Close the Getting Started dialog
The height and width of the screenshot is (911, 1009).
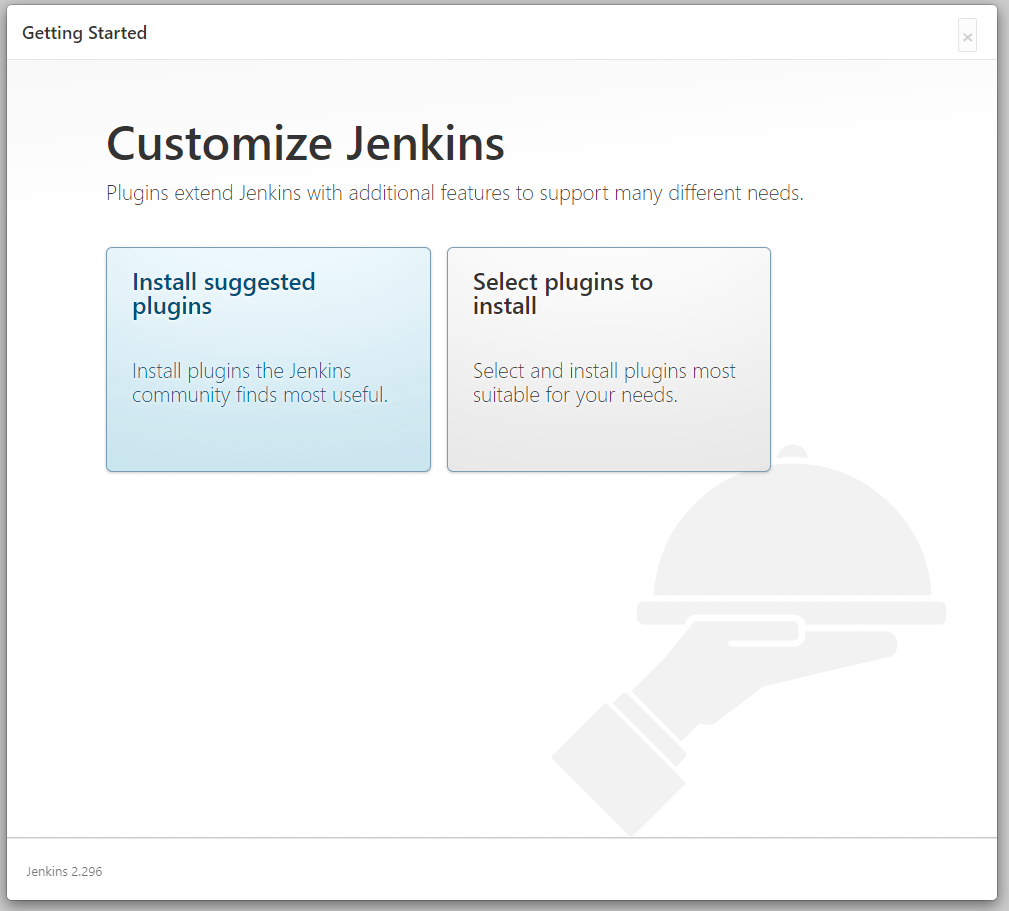(967, 36)
